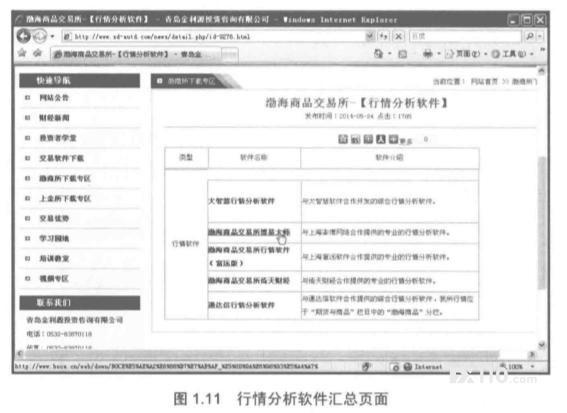Open 交易软件下载 in the sidebar
The width and height of the screenshot is (567, 413).
pos(61,158)
